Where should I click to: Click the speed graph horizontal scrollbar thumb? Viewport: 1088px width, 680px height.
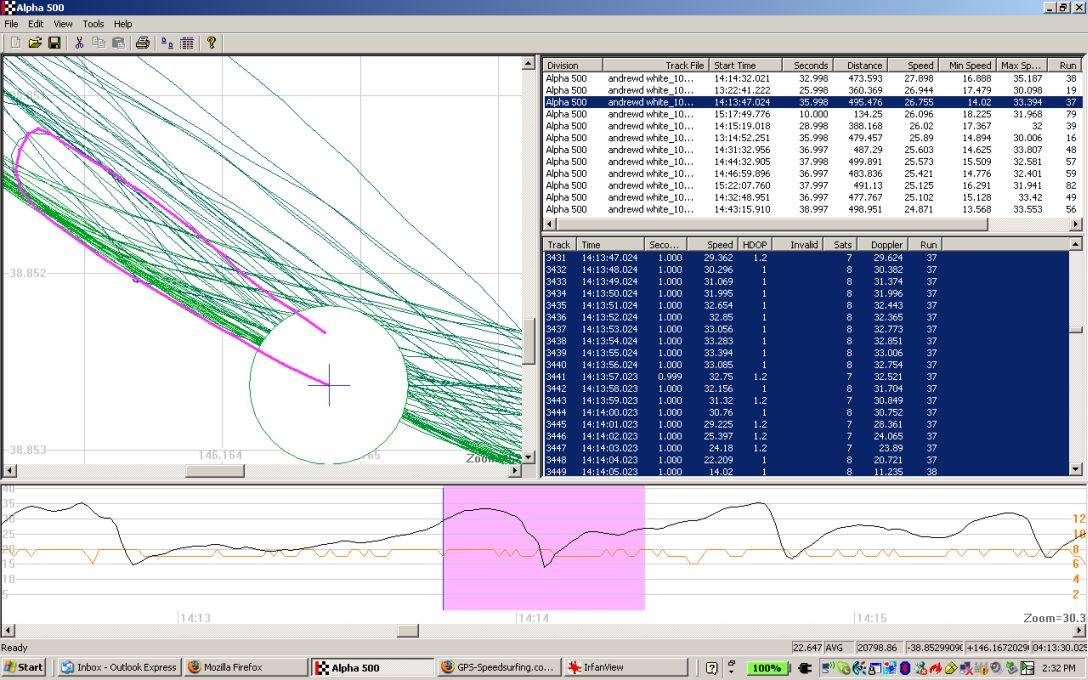point(407,631)
